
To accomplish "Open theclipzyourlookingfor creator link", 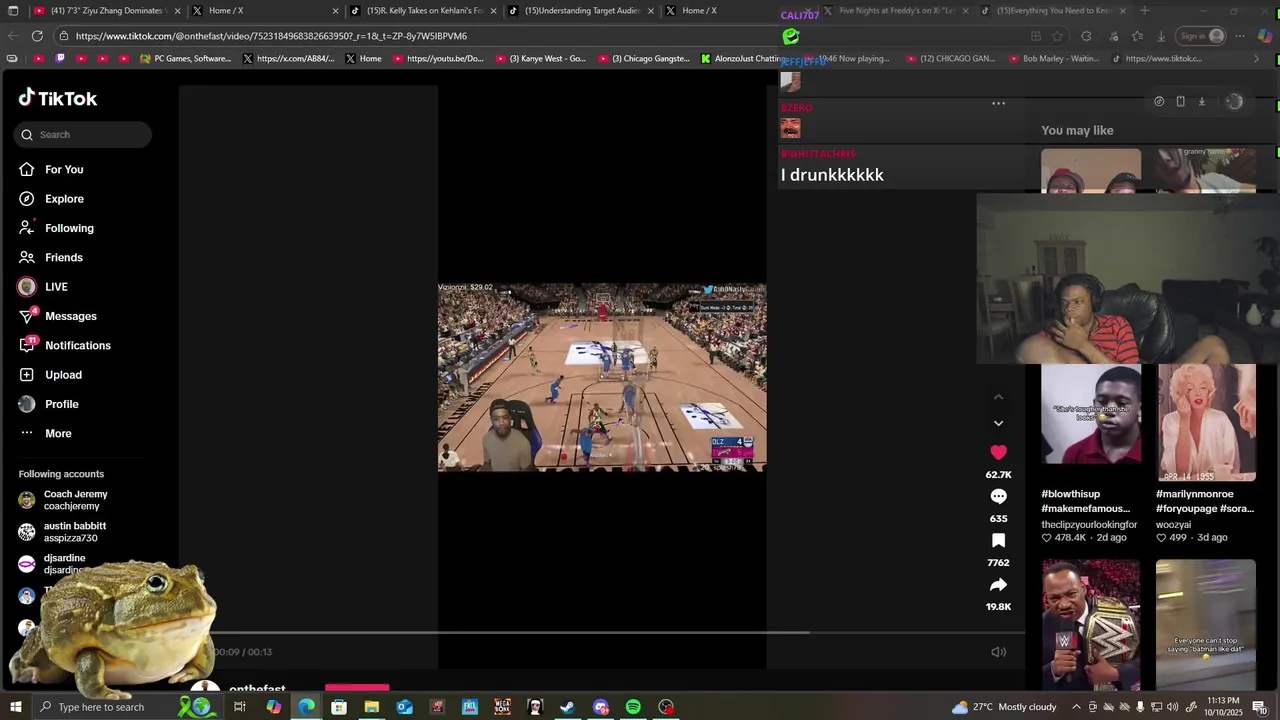I will [x=1089, y=525].
